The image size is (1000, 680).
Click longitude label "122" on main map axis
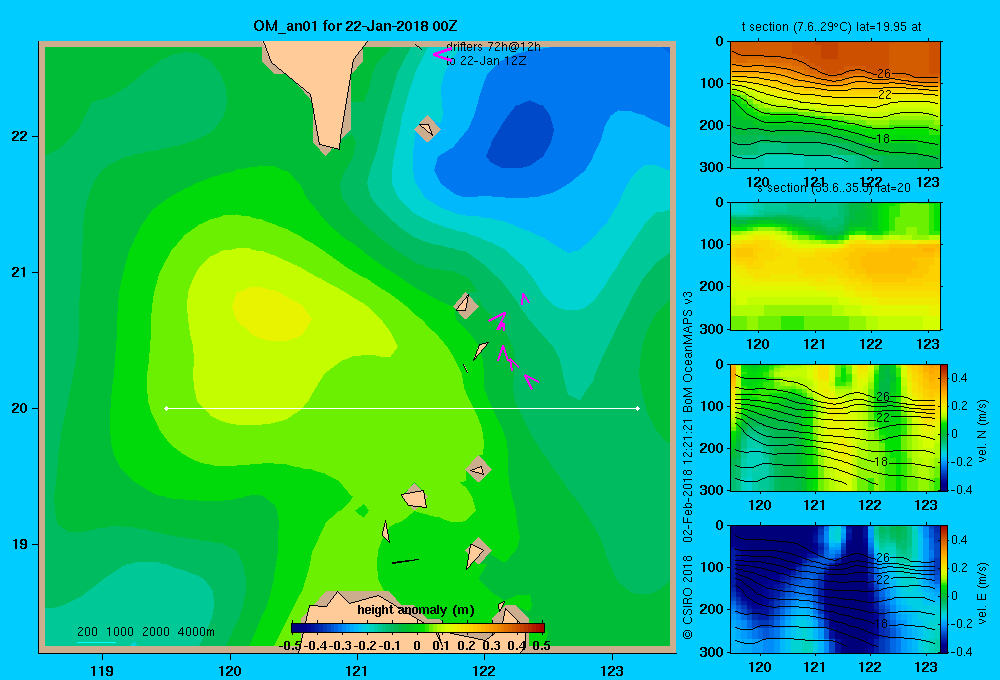484,670
